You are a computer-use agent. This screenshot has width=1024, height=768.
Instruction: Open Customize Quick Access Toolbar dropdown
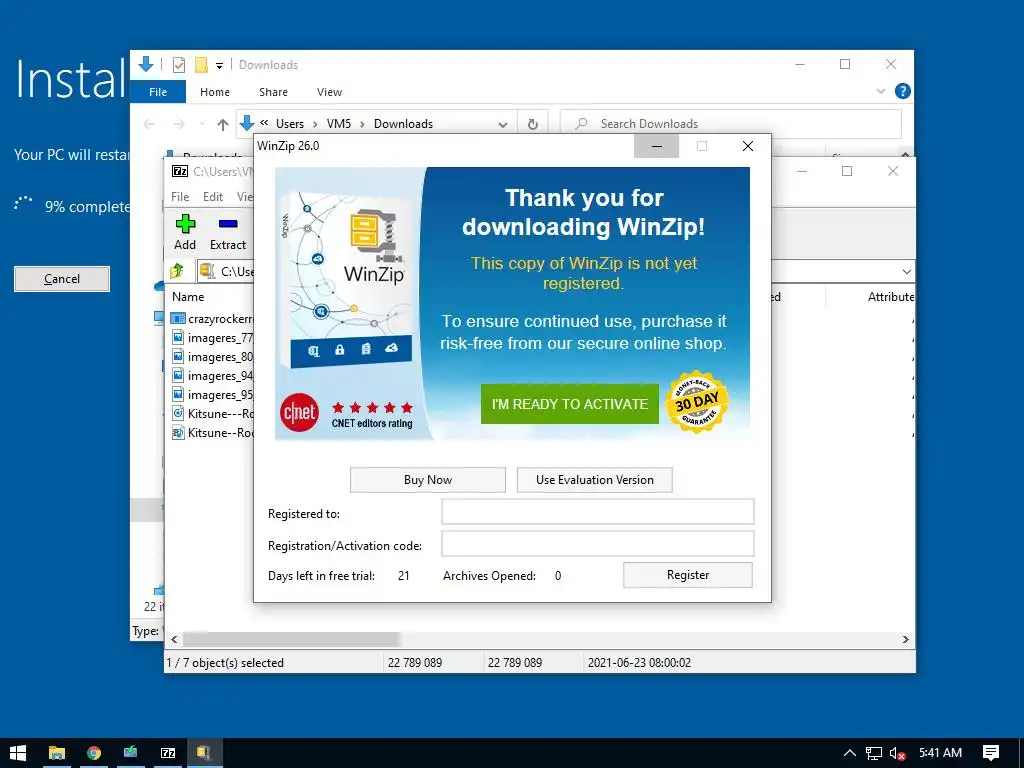(x=219, y=65)
